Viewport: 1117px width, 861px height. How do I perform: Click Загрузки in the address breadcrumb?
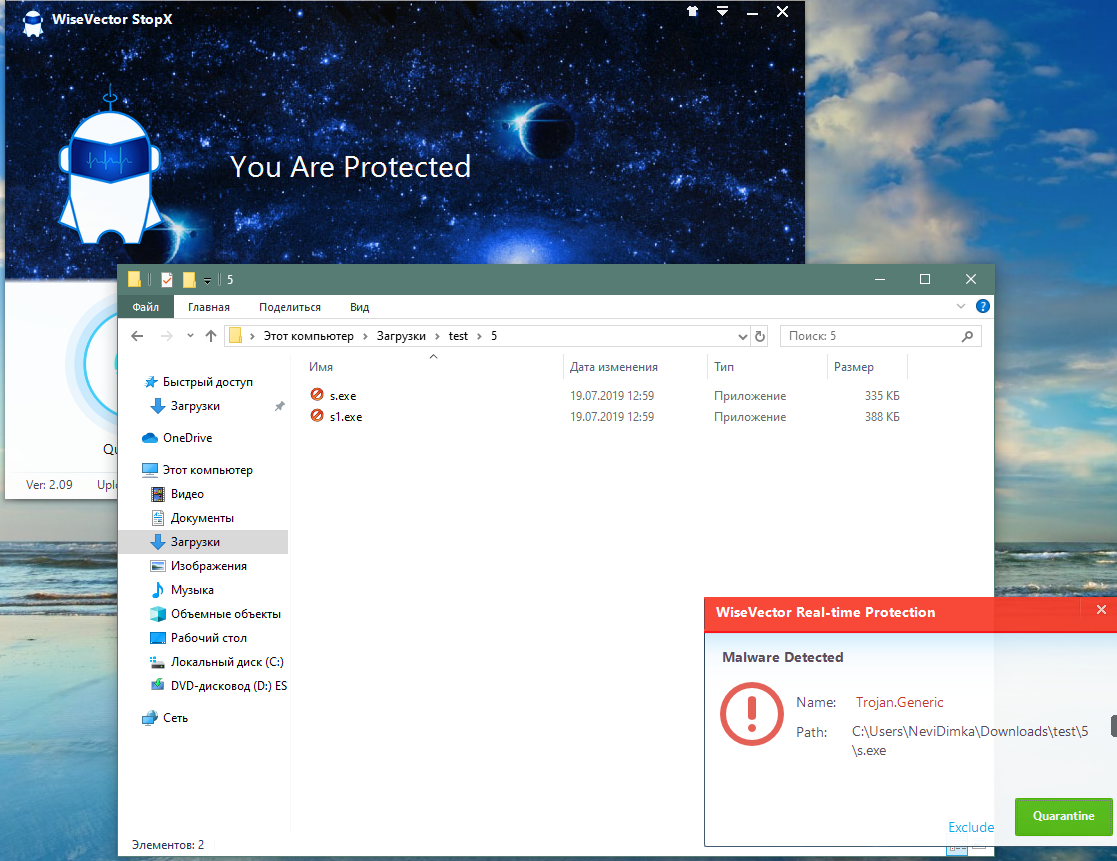[x=401, y=336]
